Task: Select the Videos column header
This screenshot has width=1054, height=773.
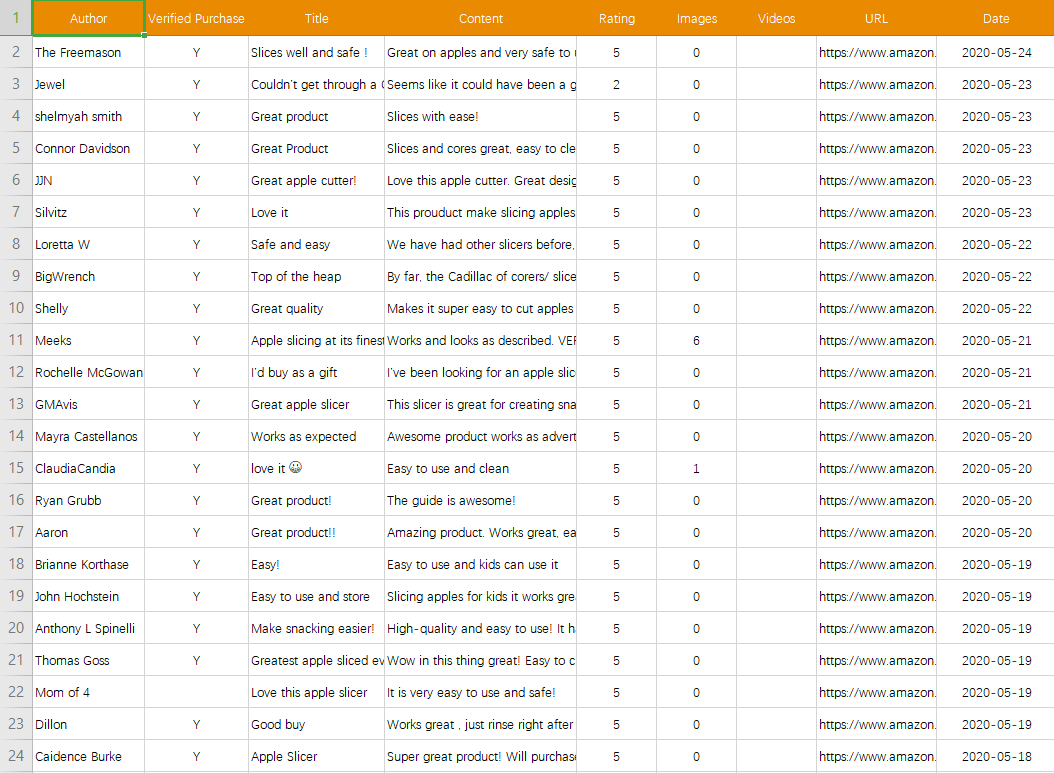Action: [x=776, y=18]
